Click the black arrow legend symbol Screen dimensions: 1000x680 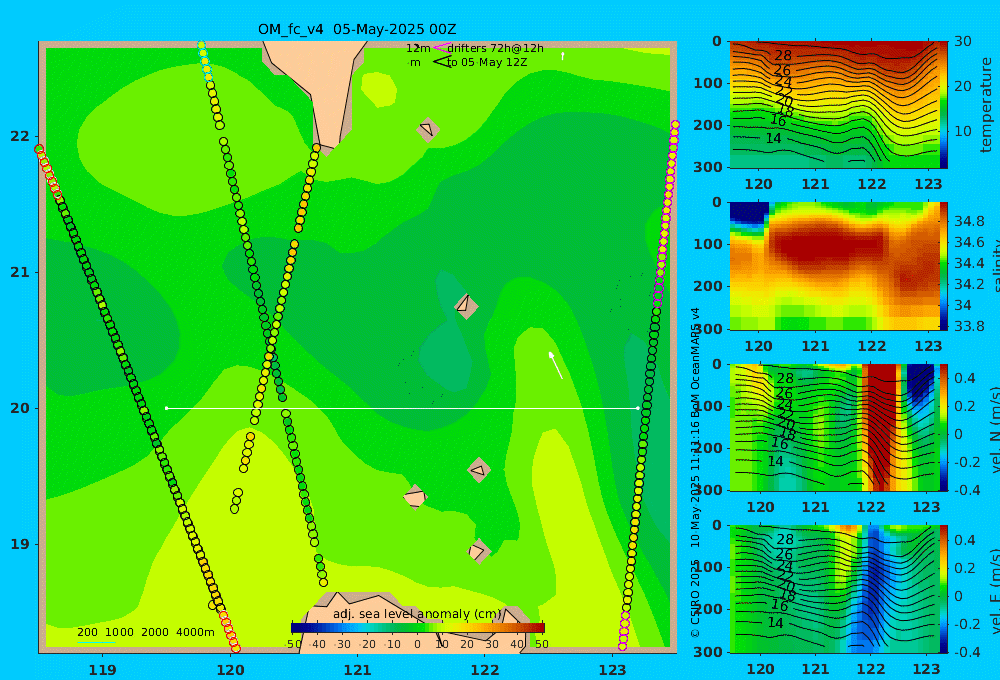(443, 62)
